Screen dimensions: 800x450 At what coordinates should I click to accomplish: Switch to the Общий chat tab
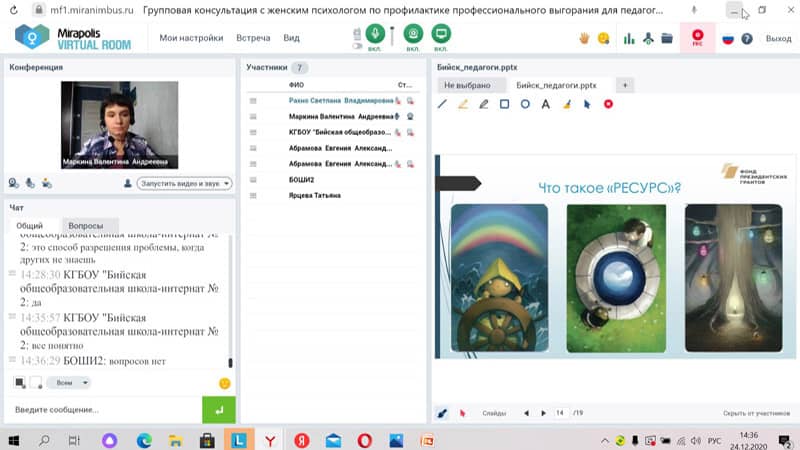30,226
